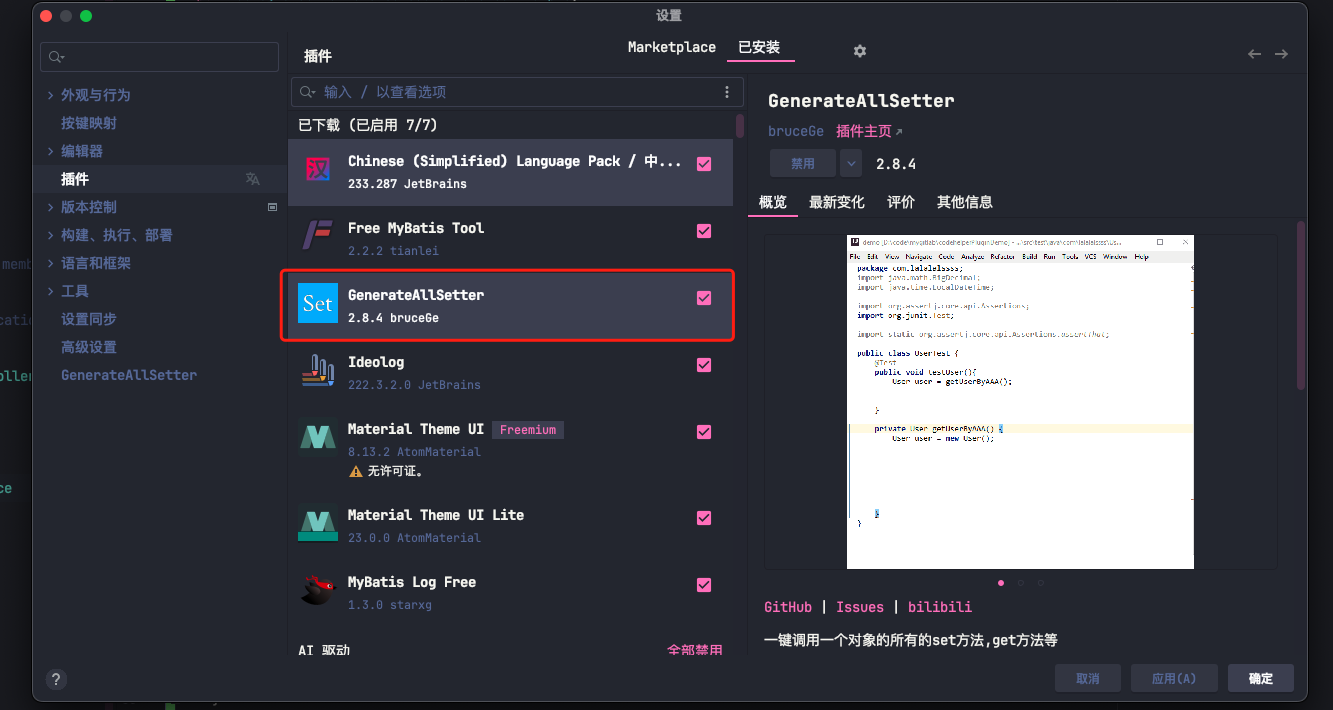Open 最新变化 tab
The image size is (1333, 710).
pos(837,202)
